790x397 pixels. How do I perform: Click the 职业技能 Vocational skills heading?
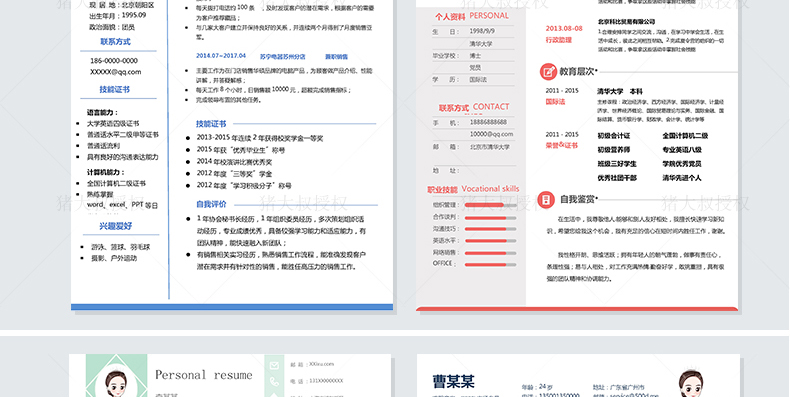pos(473,189)
